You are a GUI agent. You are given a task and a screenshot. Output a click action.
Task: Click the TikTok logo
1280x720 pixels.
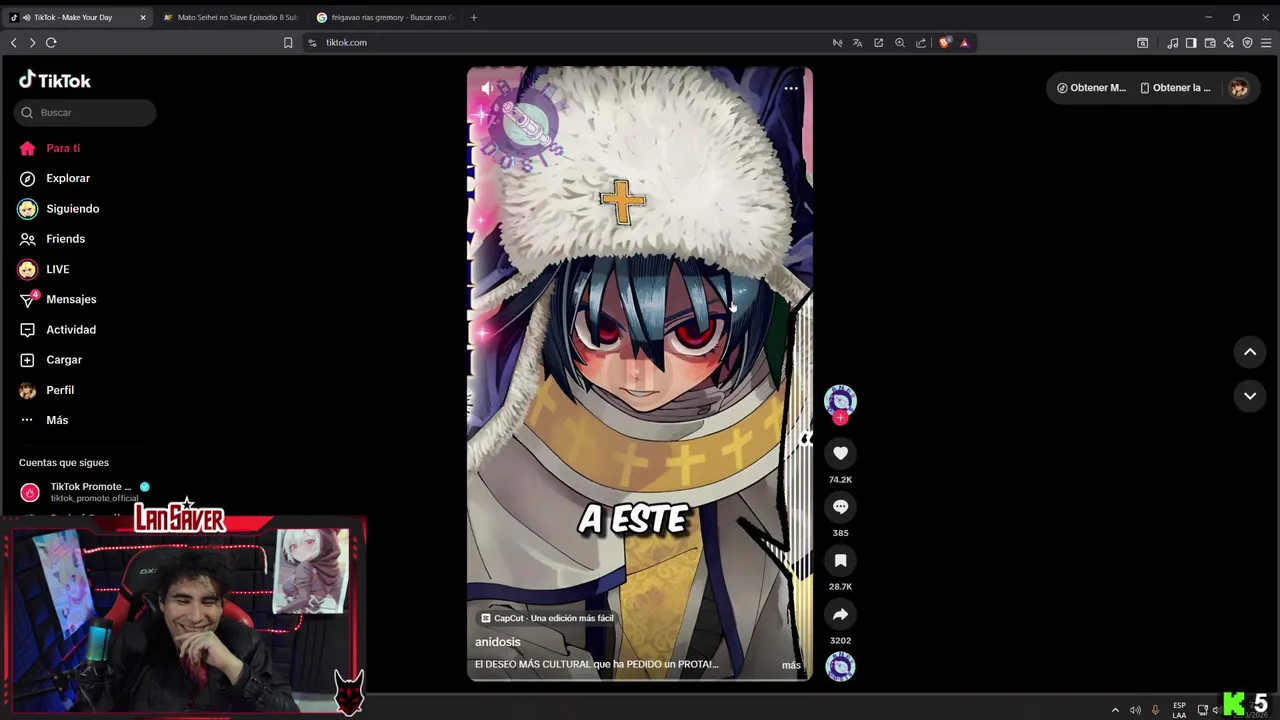tap(55, 80)
